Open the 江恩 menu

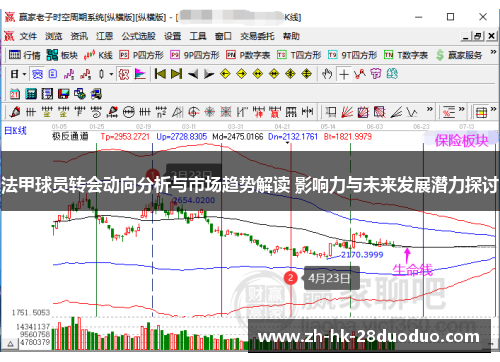point(104,36)
